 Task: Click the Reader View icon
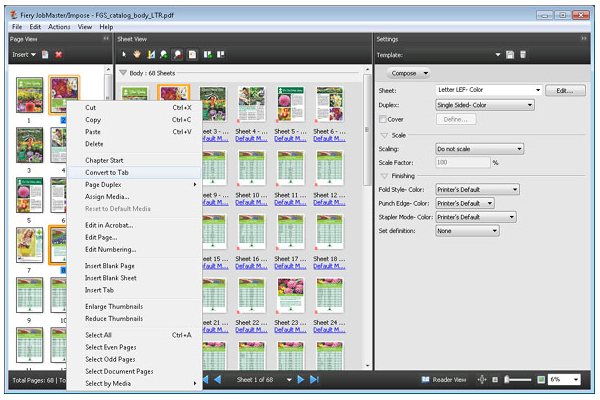point(426,380)
